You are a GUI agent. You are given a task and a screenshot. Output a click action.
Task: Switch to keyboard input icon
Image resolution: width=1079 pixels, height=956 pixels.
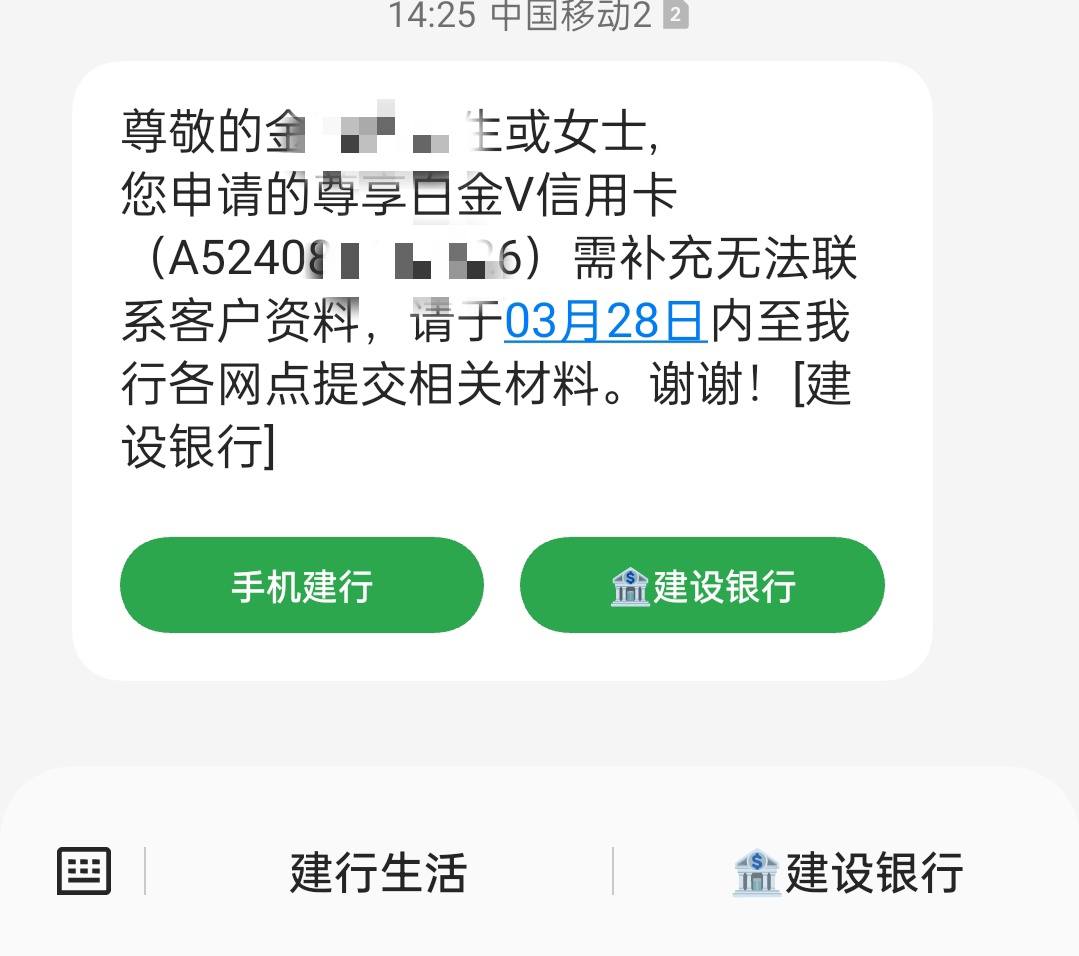84,871
